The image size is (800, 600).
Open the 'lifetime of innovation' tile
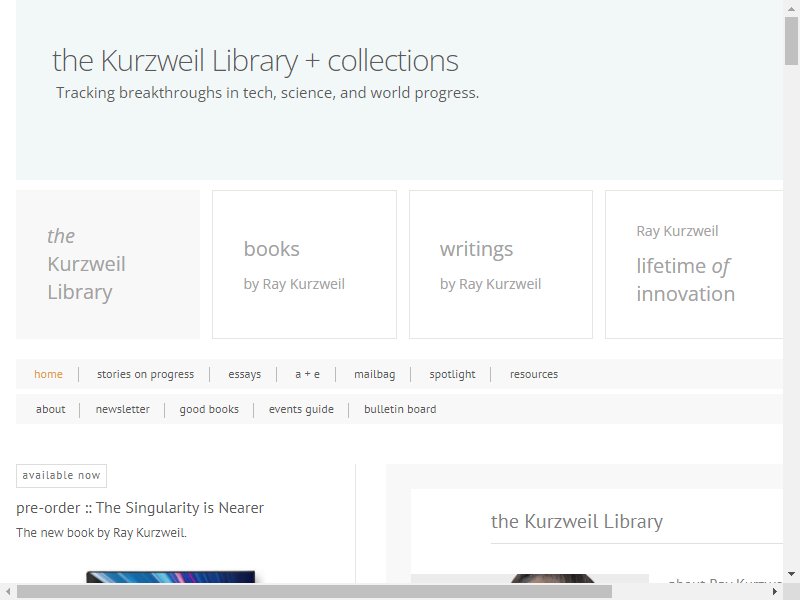point(694,264)
